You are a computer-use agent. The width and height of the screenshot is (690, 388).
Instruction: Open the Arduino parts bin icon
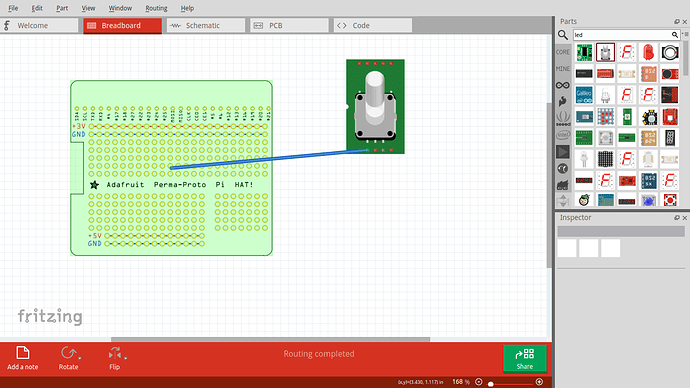(563, 85)
